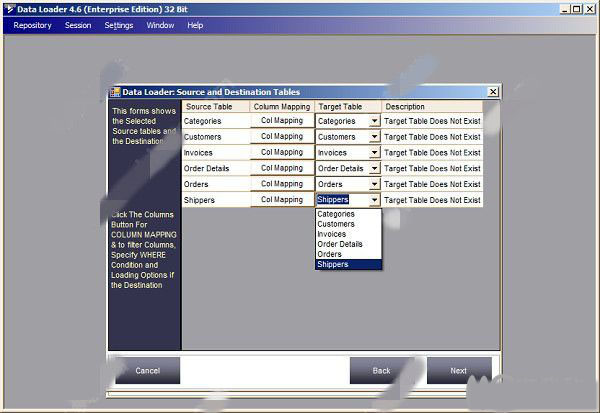
Task: Click Col Mapping button for Orders row
Action: (282, 184)
